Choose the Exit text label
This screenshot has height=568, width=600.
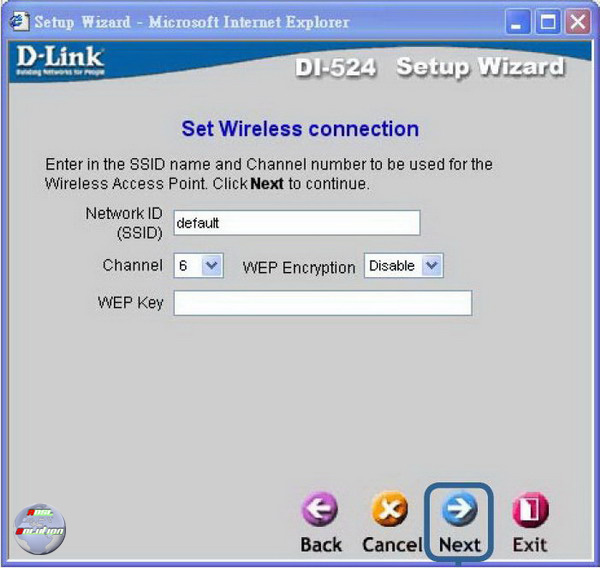click(529, 545)
